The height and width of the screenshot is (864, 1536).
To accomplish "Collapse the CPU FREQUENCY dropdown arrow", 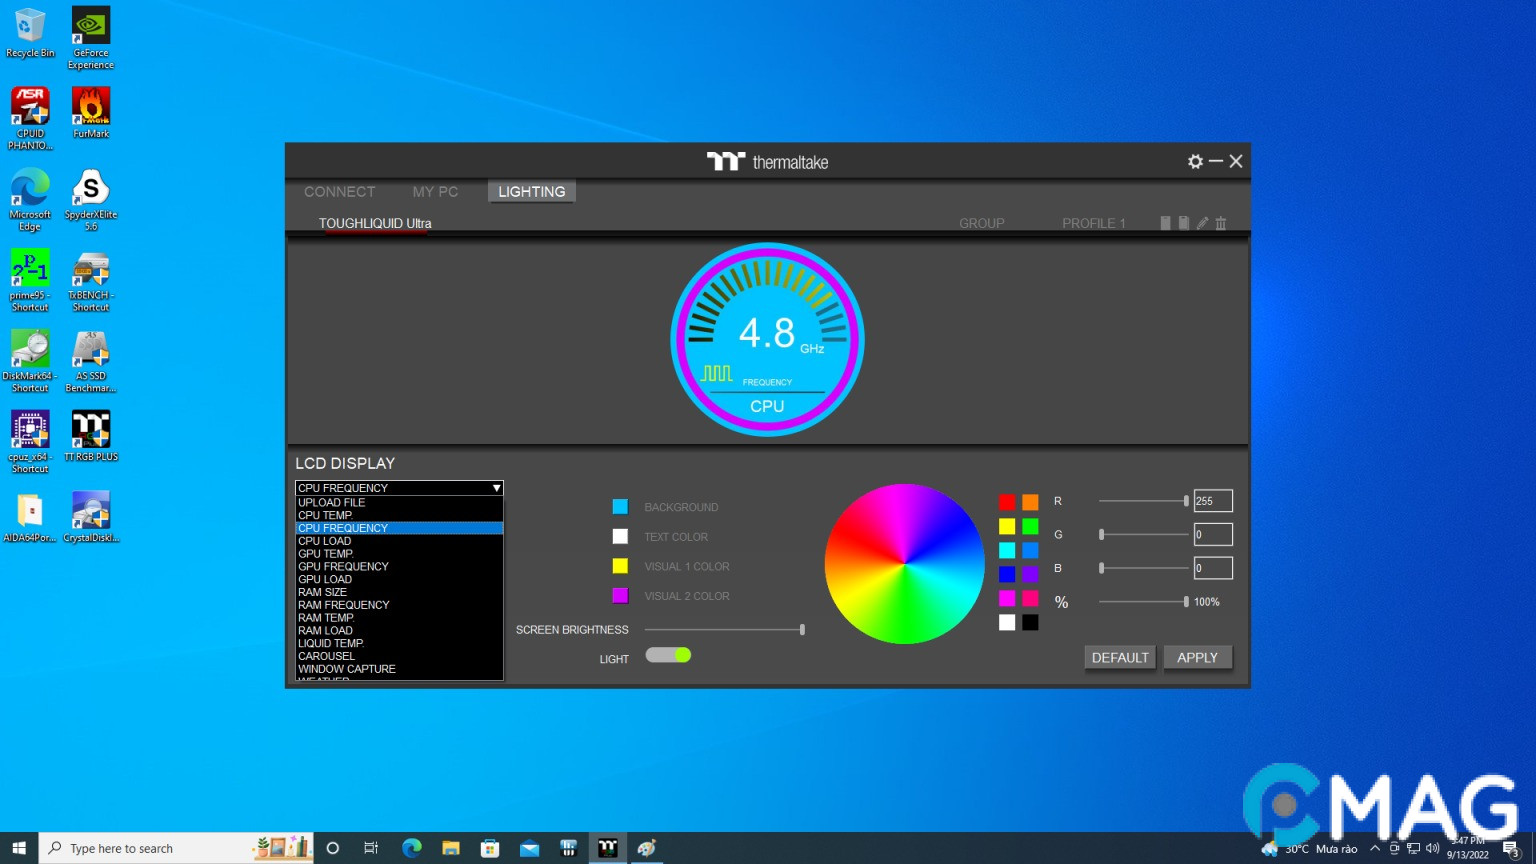I will (495, 488).
